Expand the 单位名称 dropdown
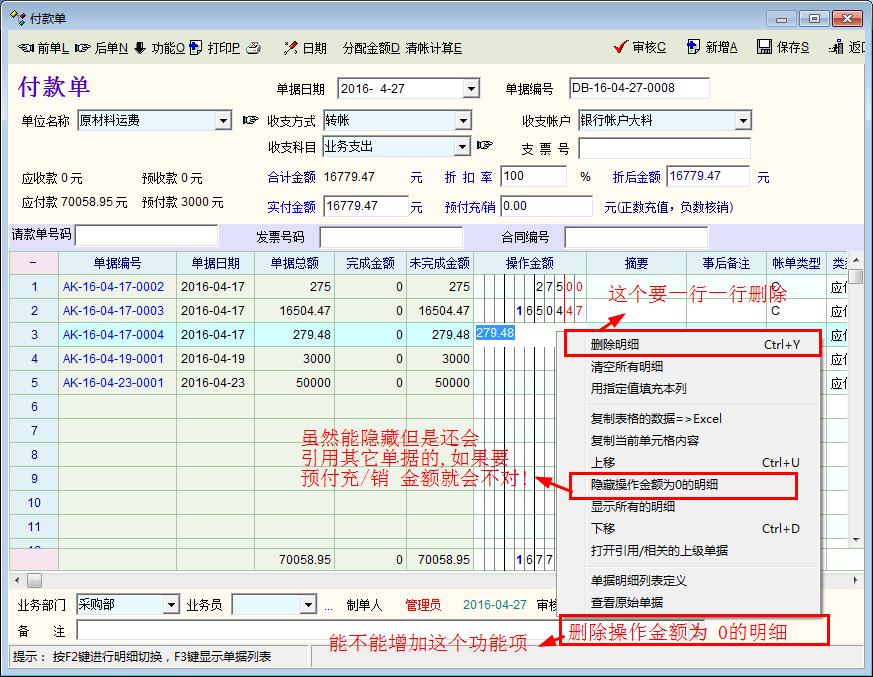 click(x=223, y=121)
